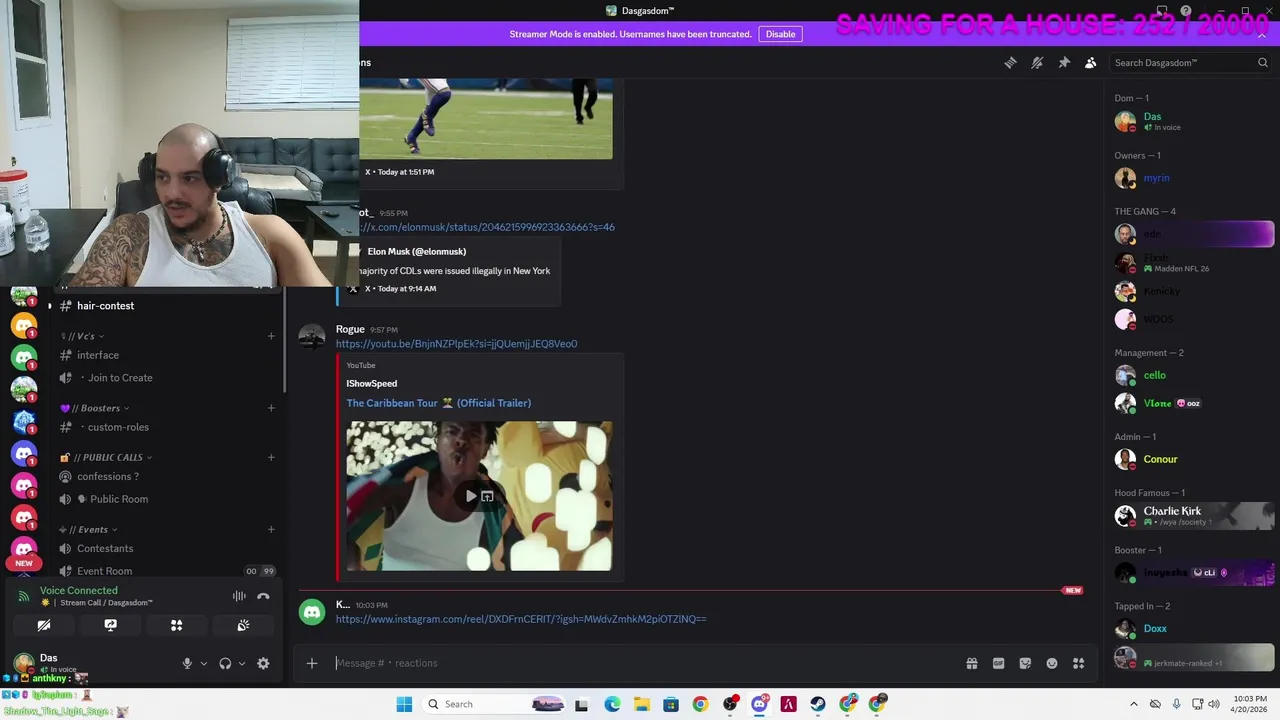Open Steam from the taskbar
Screen dimensions: 1280x720
coord(818,704)
